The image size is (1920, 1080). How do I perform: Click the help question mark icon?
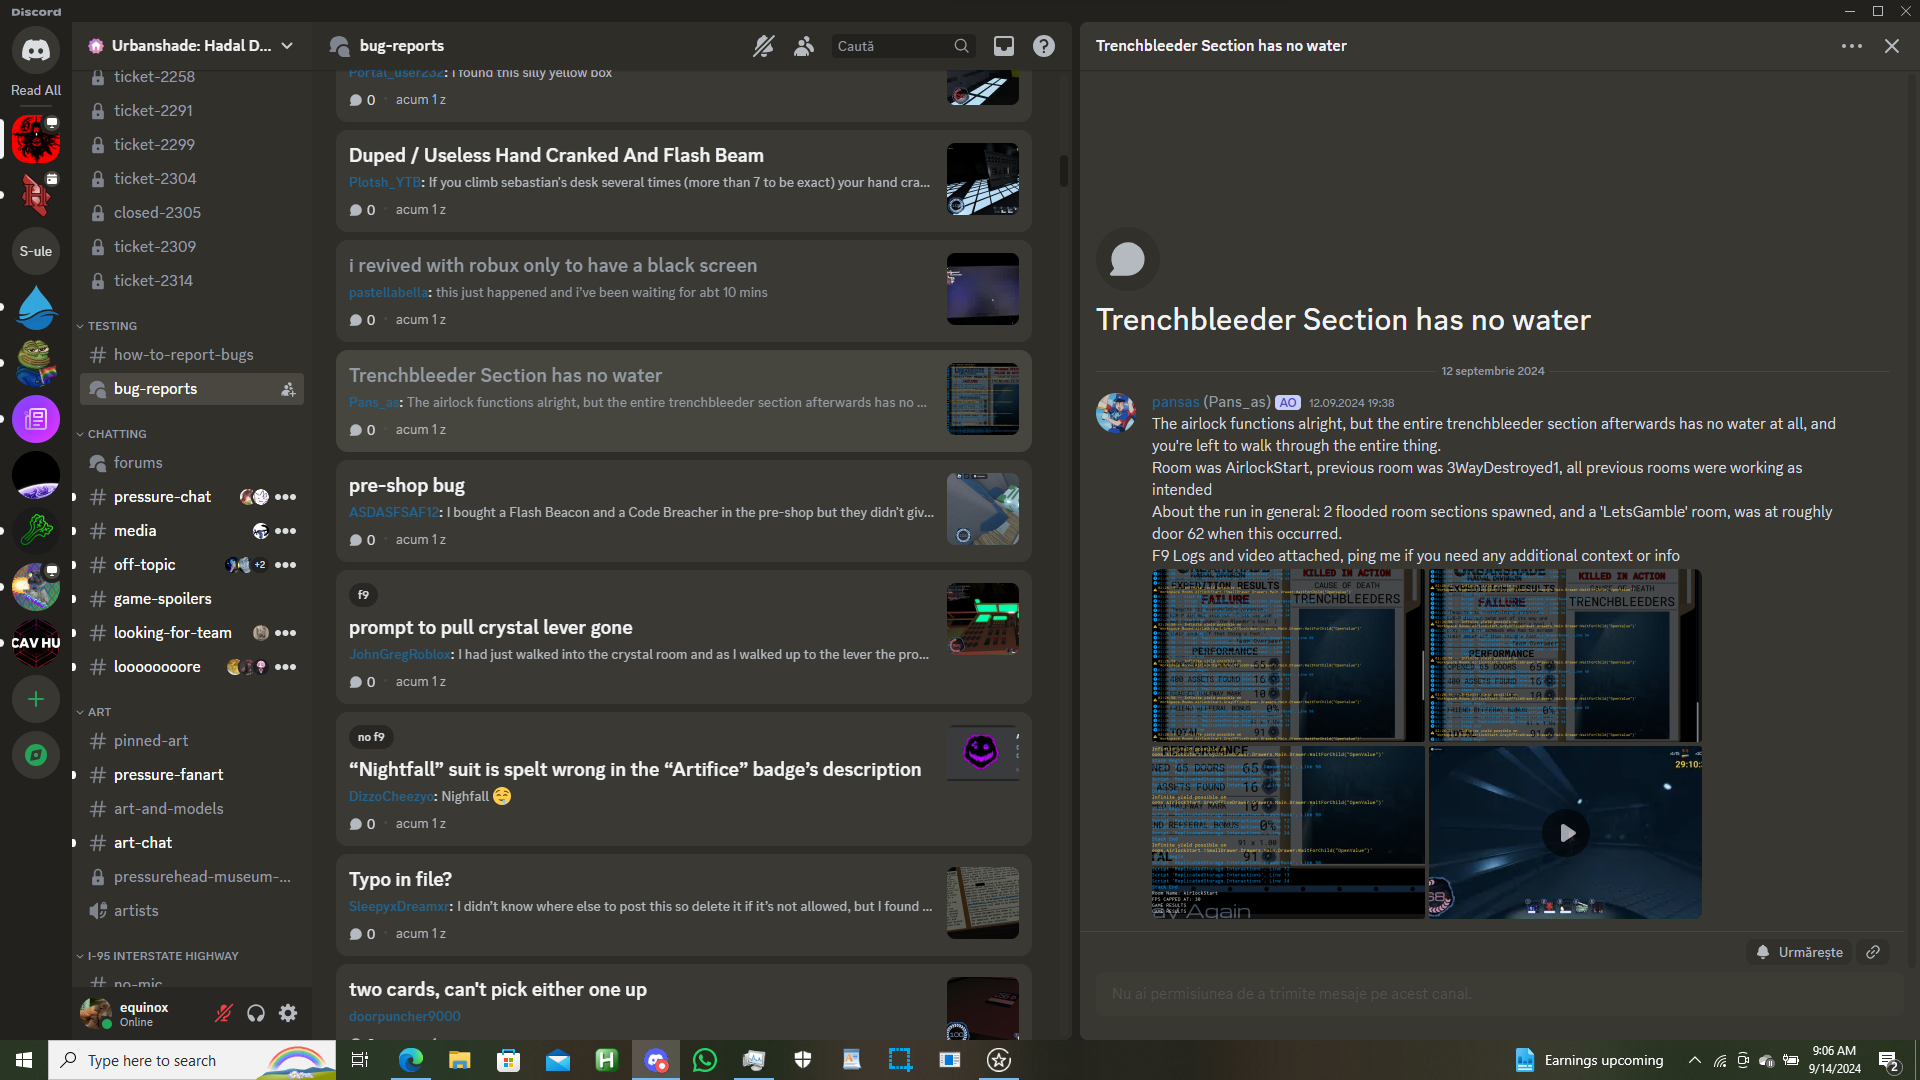click(1043, 46)
